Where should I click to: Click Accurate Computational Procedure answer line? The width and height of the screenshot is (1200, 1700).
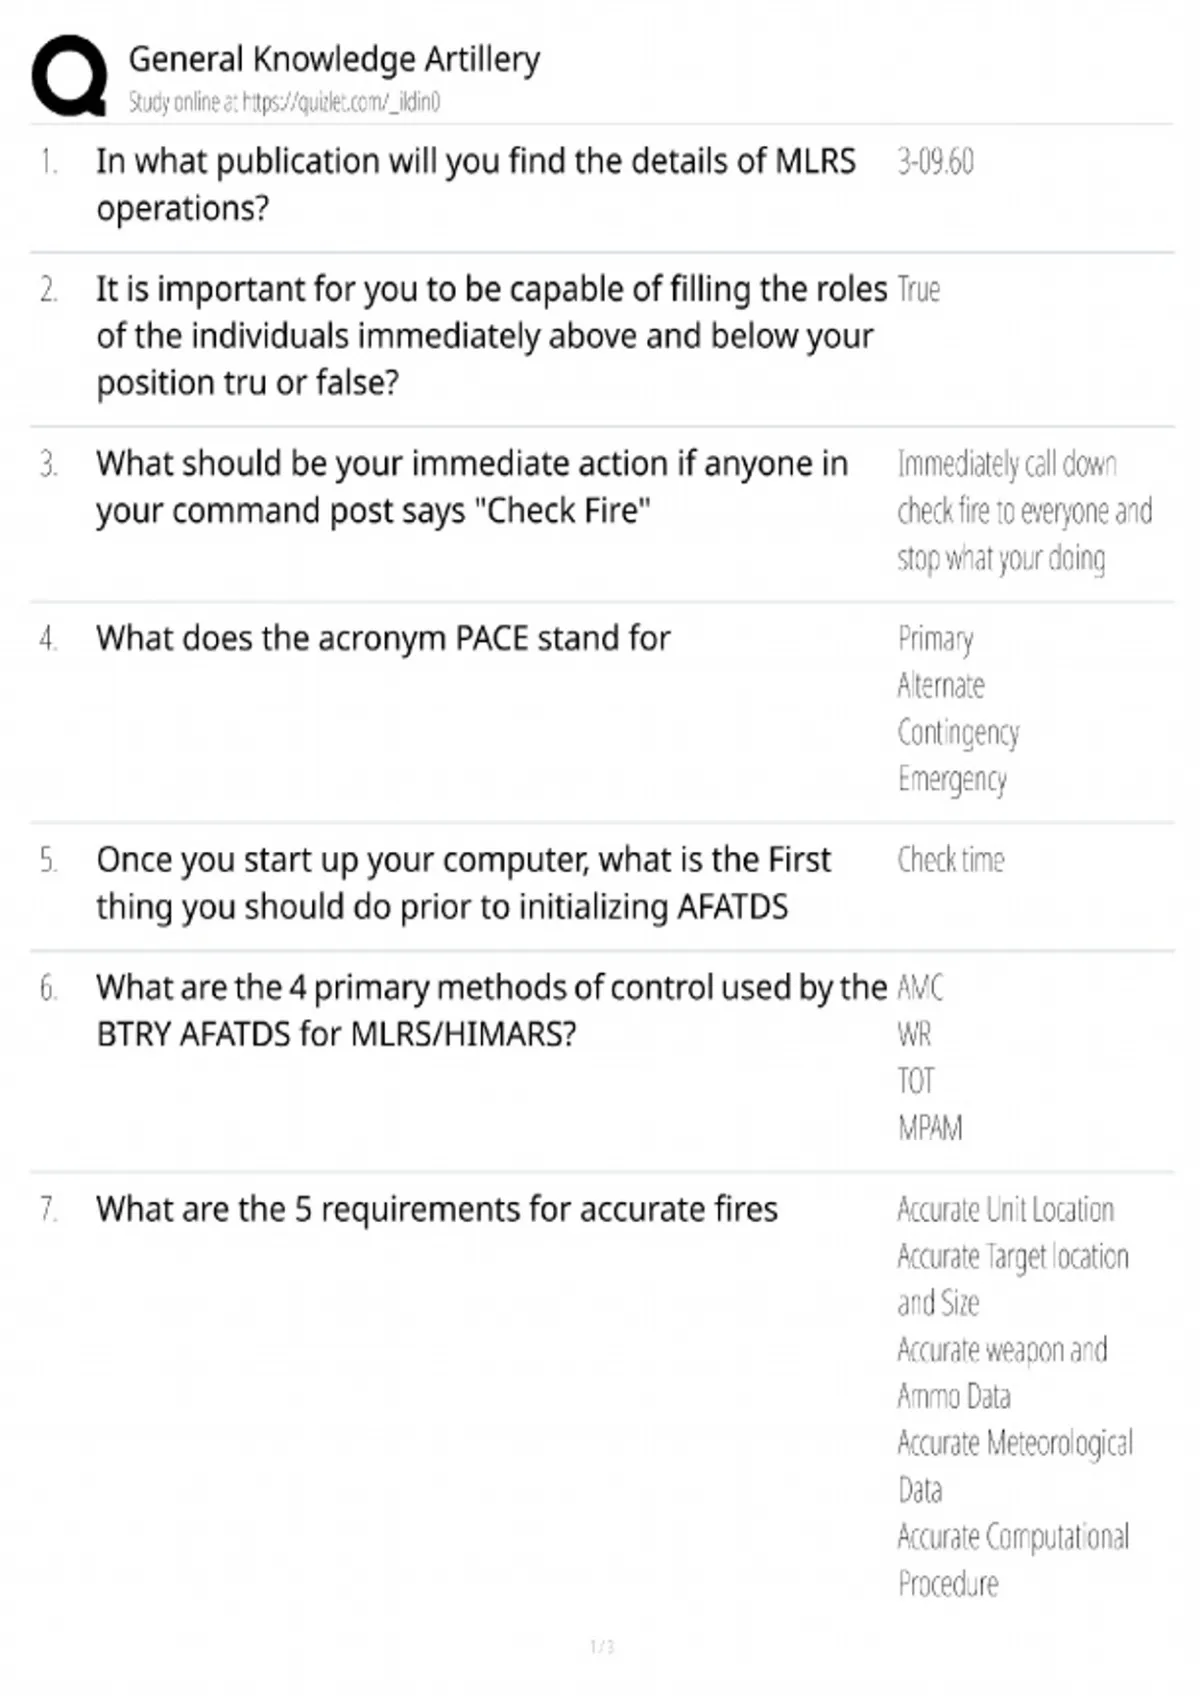[x=1013, y=1560]
